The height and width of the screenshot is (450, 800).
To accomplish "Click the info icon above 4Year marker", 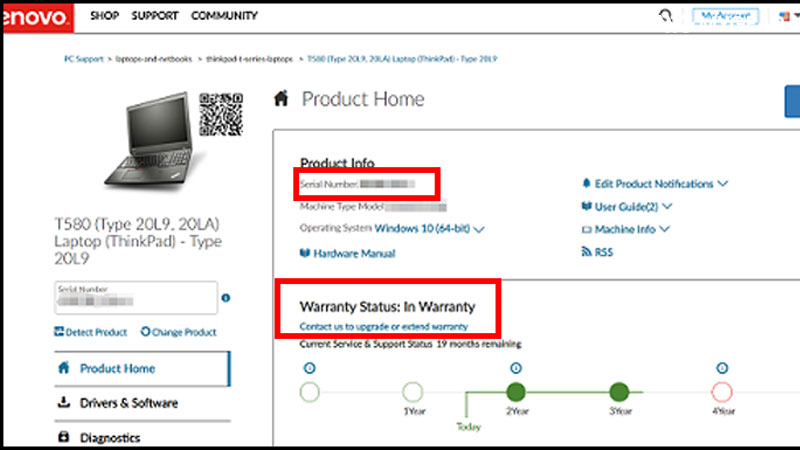I will click(722, 368).
